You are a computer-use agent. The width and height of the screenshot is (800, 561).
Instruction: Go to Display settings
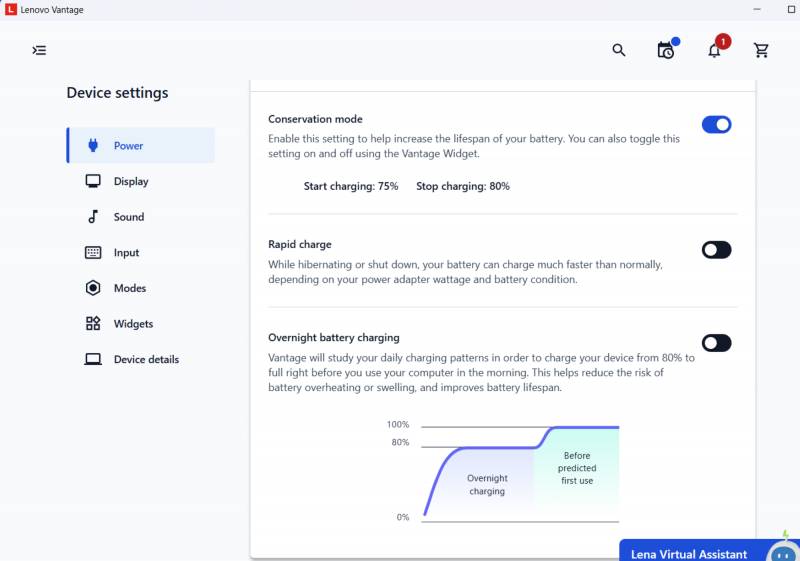point(141,181)
